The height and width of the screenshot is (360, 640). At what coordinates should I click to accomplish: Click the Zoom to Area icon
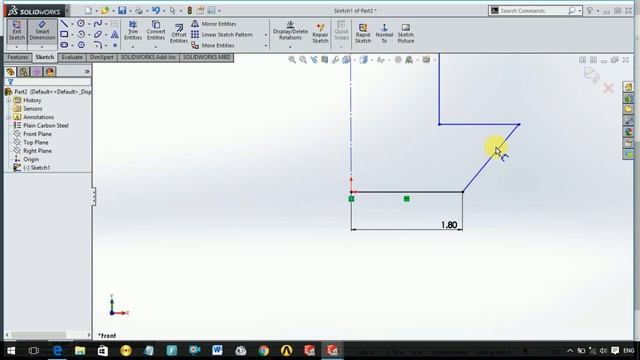coord(303,60)
